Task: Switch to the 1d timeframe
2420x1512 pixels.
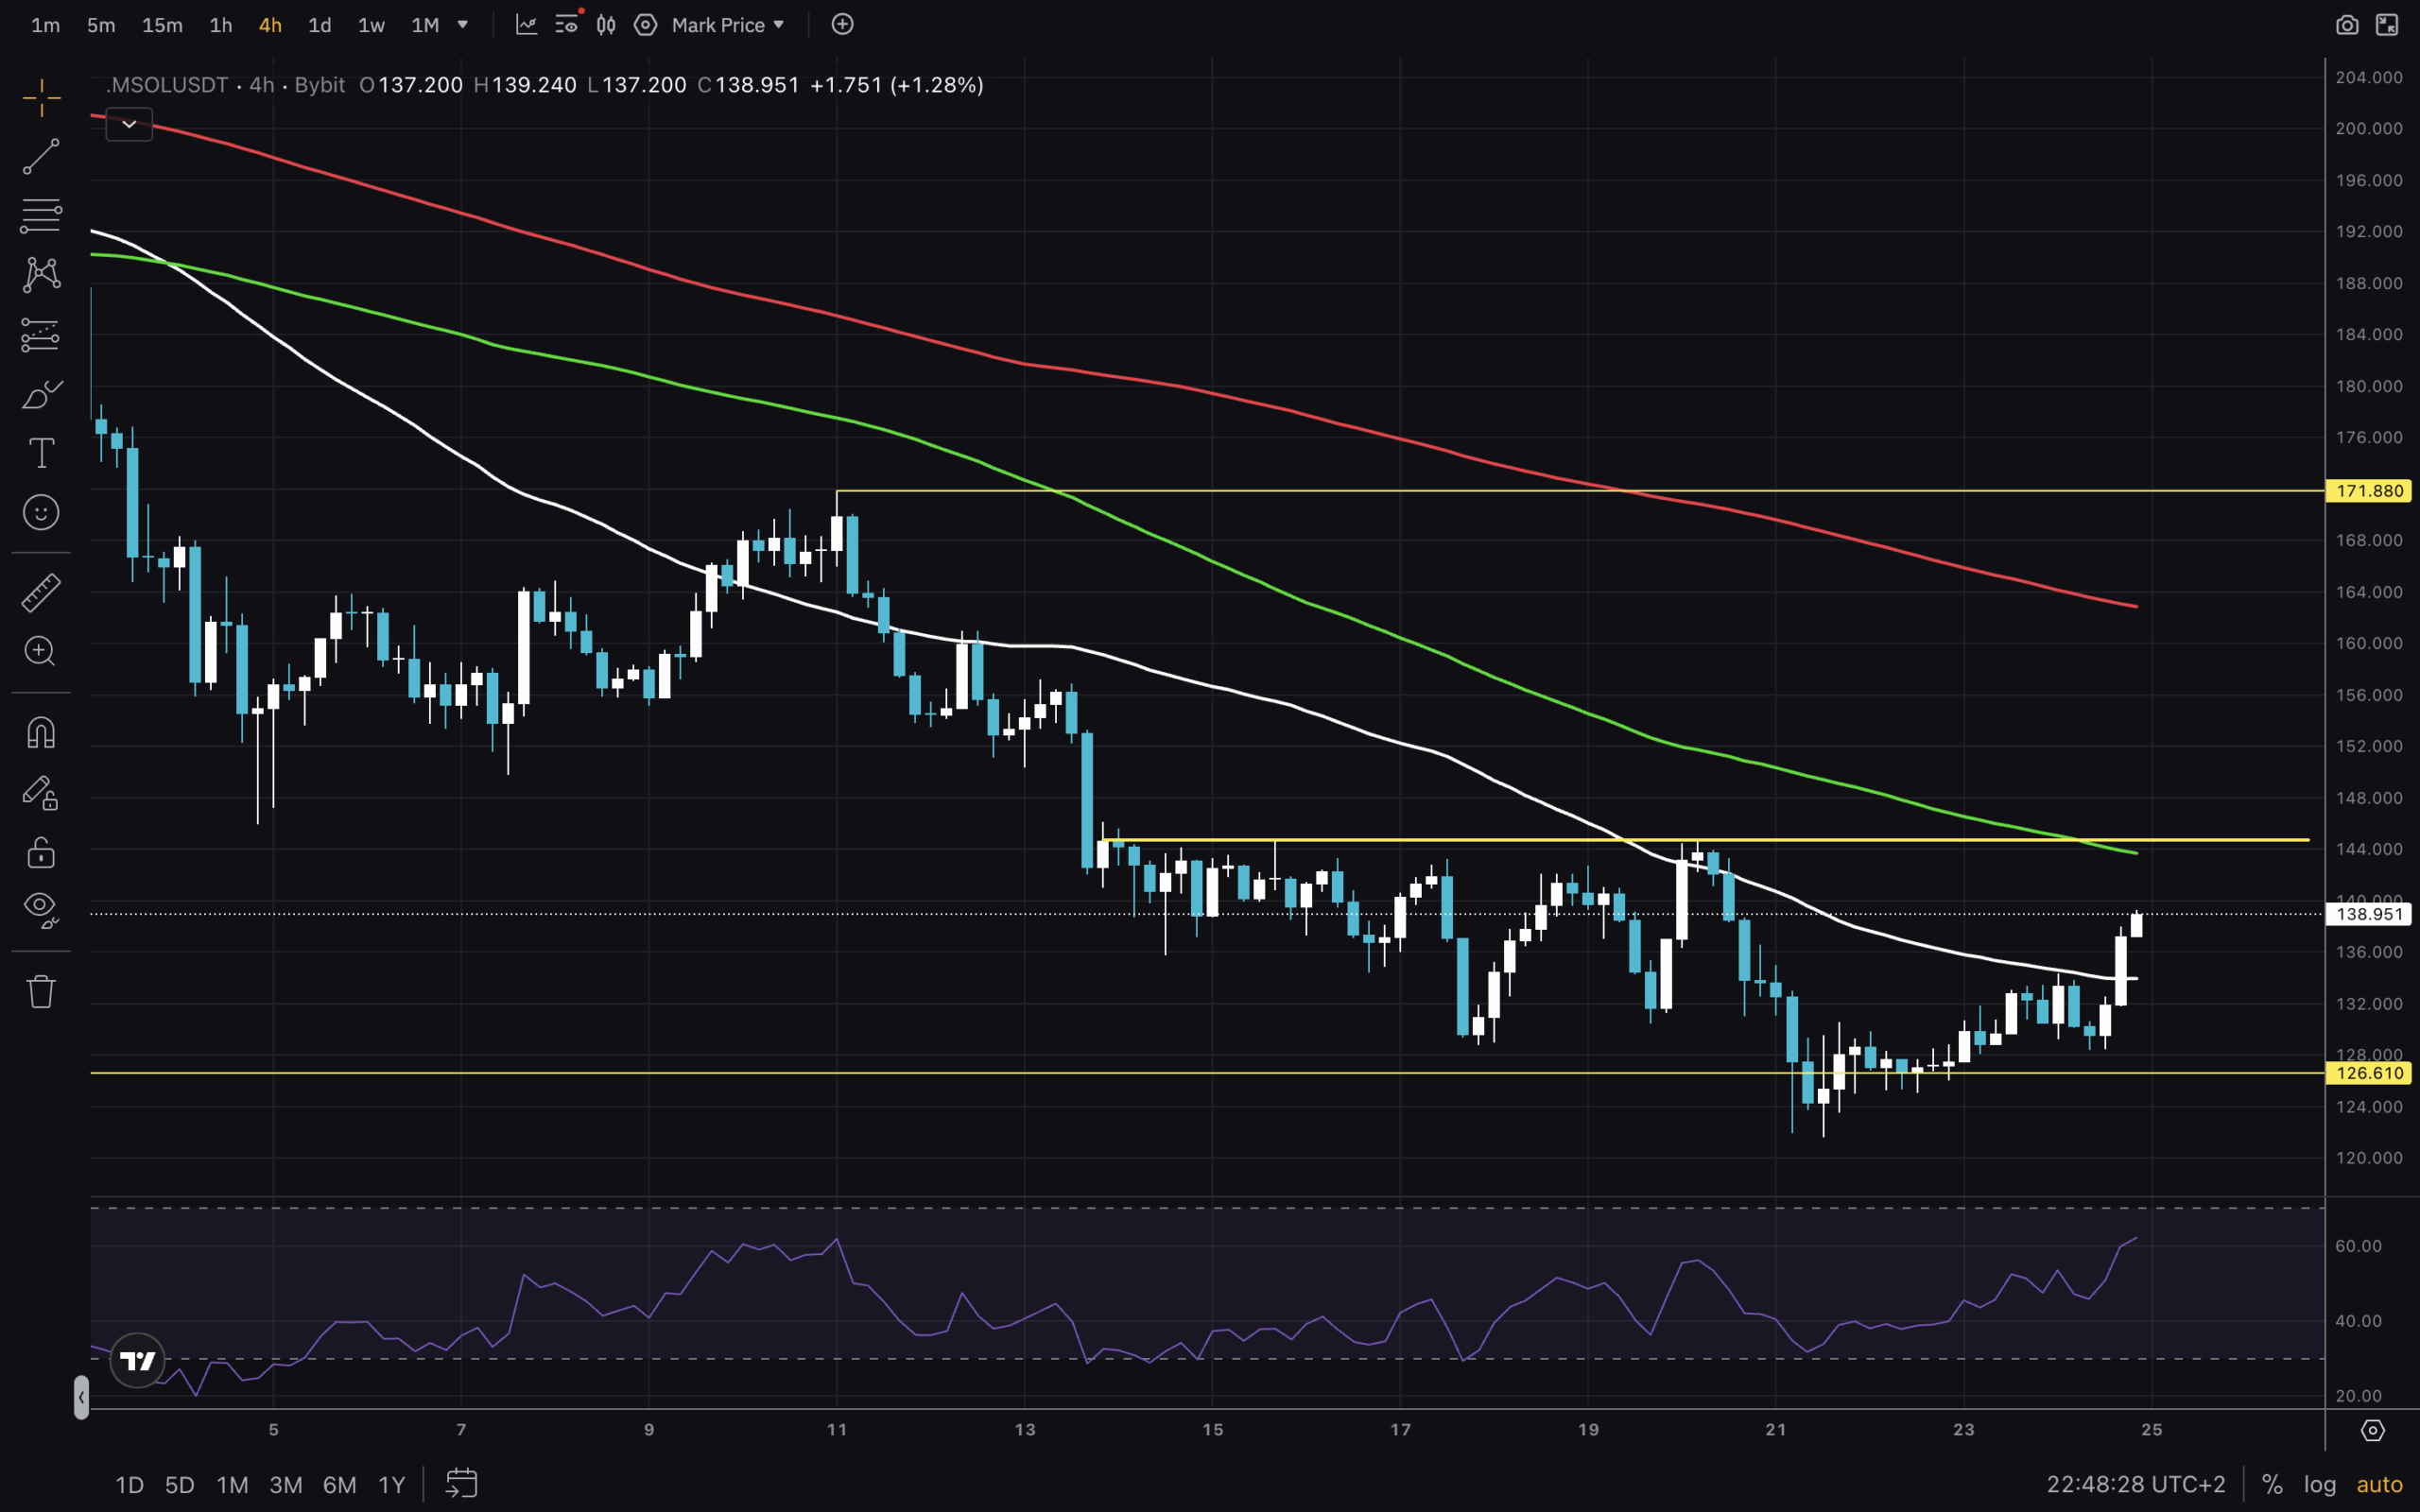Action: [x=319, y=25]
